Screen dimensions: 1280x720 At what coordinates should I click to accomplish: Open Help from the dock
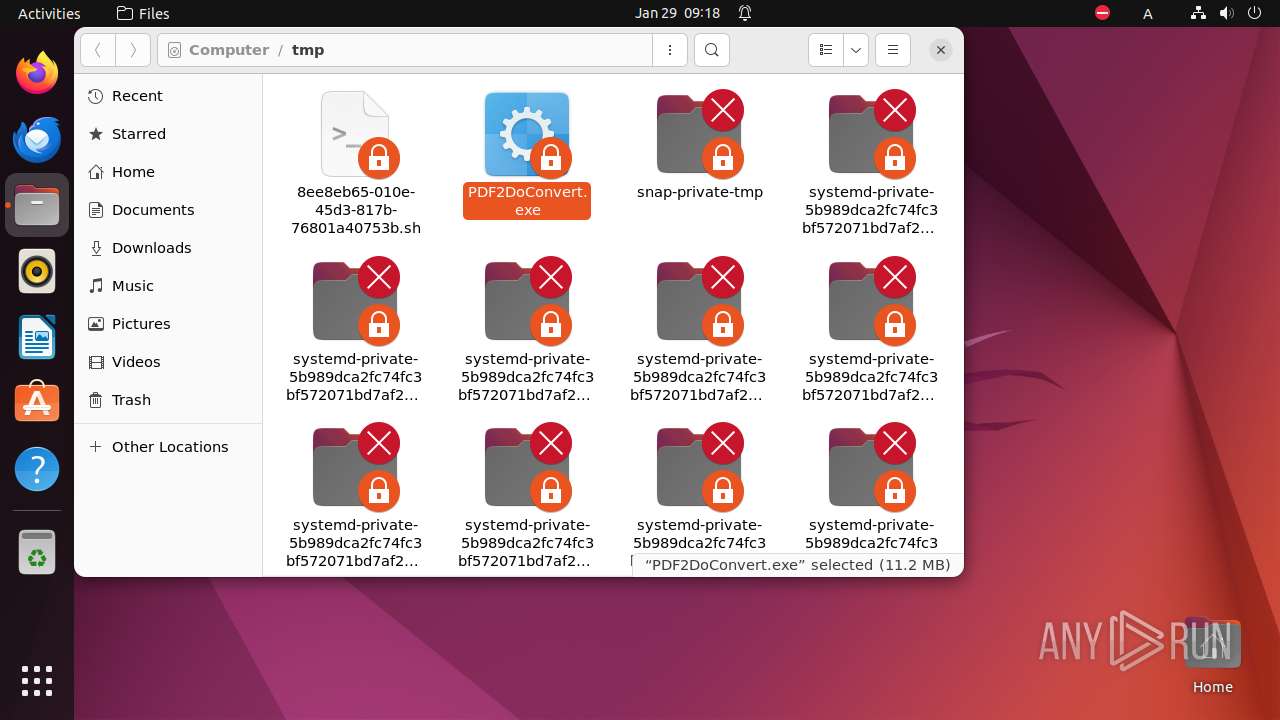[37, 469]
